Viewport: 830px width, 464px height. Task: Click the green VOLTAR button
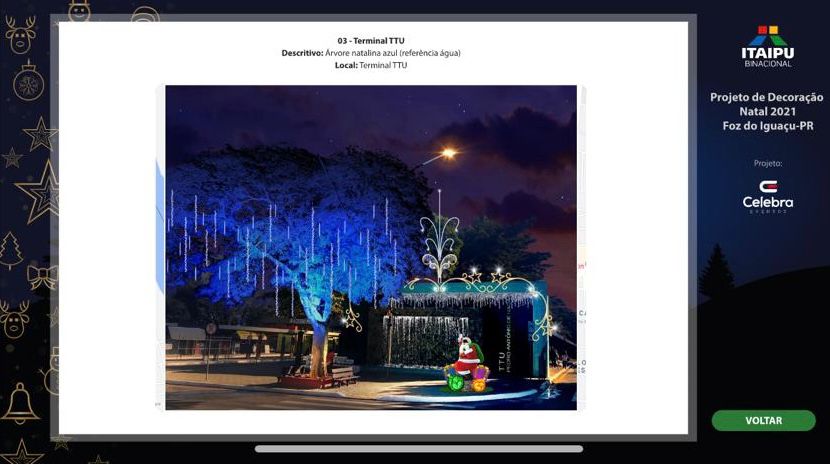(763, 421)
